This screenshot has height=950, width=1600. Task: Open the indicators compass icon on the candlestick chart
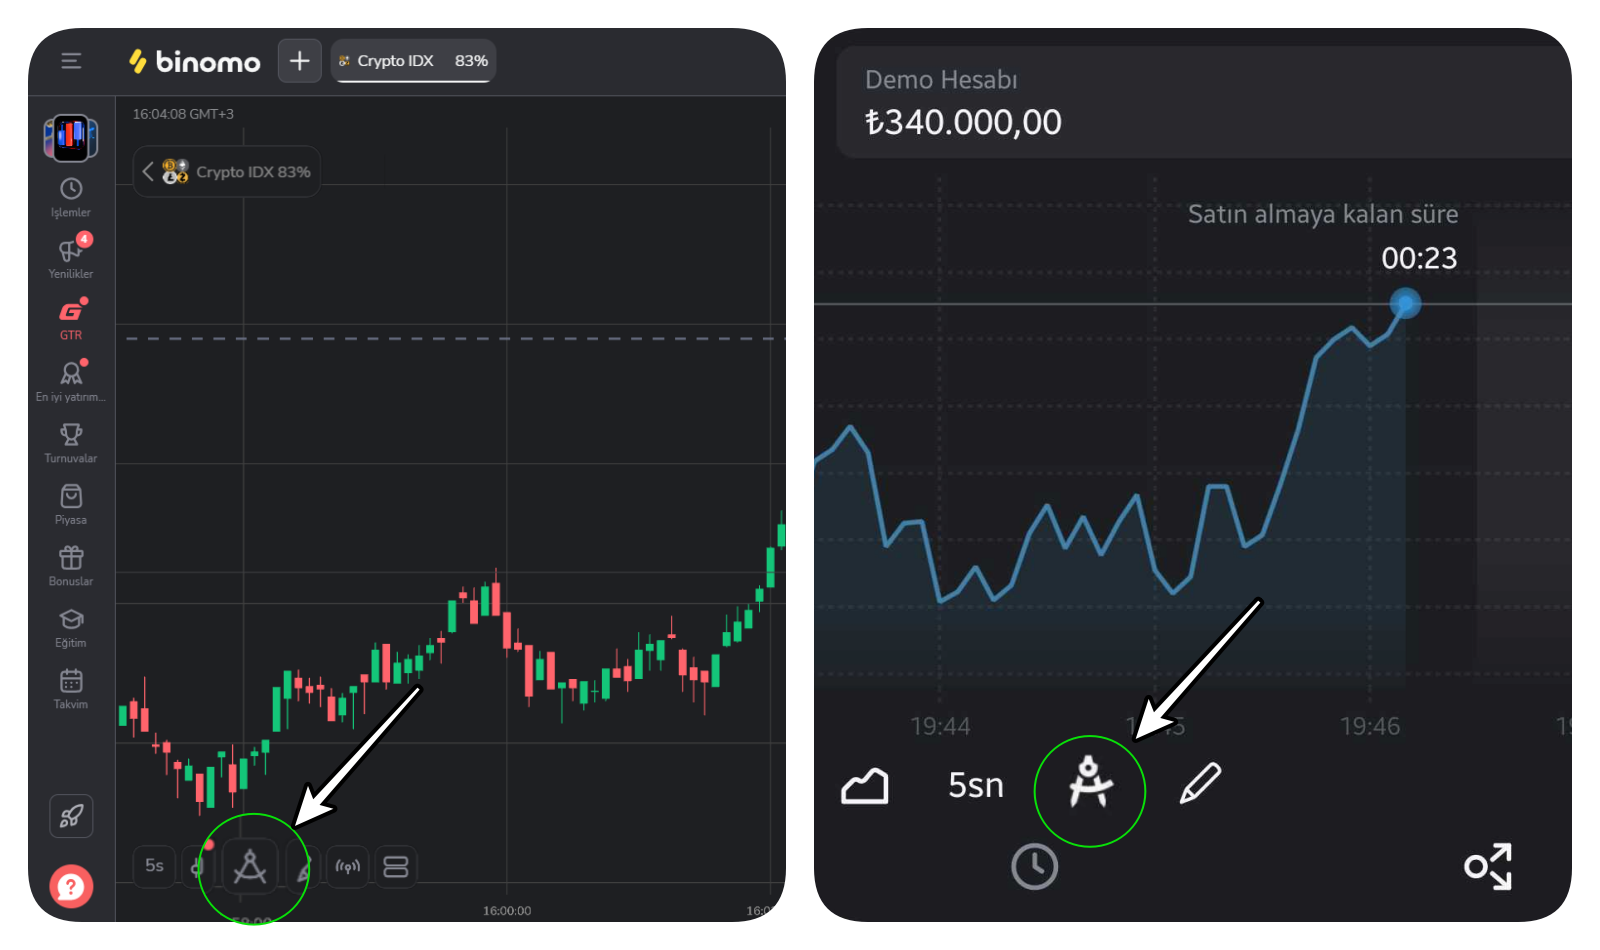pyautogui.click(x=252, y=866)
